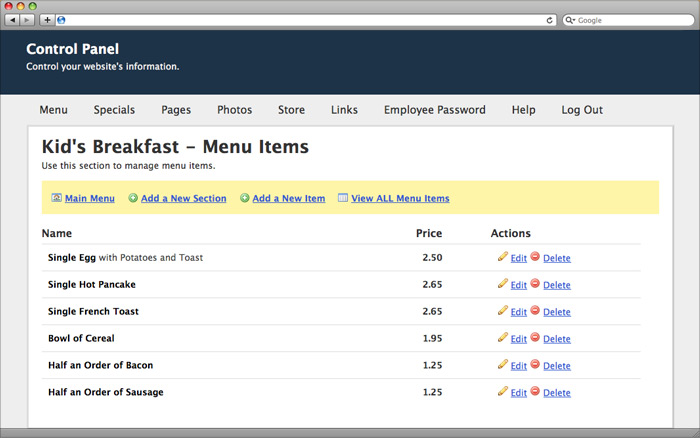Click the pencil icon for Single Egg
This screenshot has height=438, width=700.
pyautogui.click(x=503, y=256)
